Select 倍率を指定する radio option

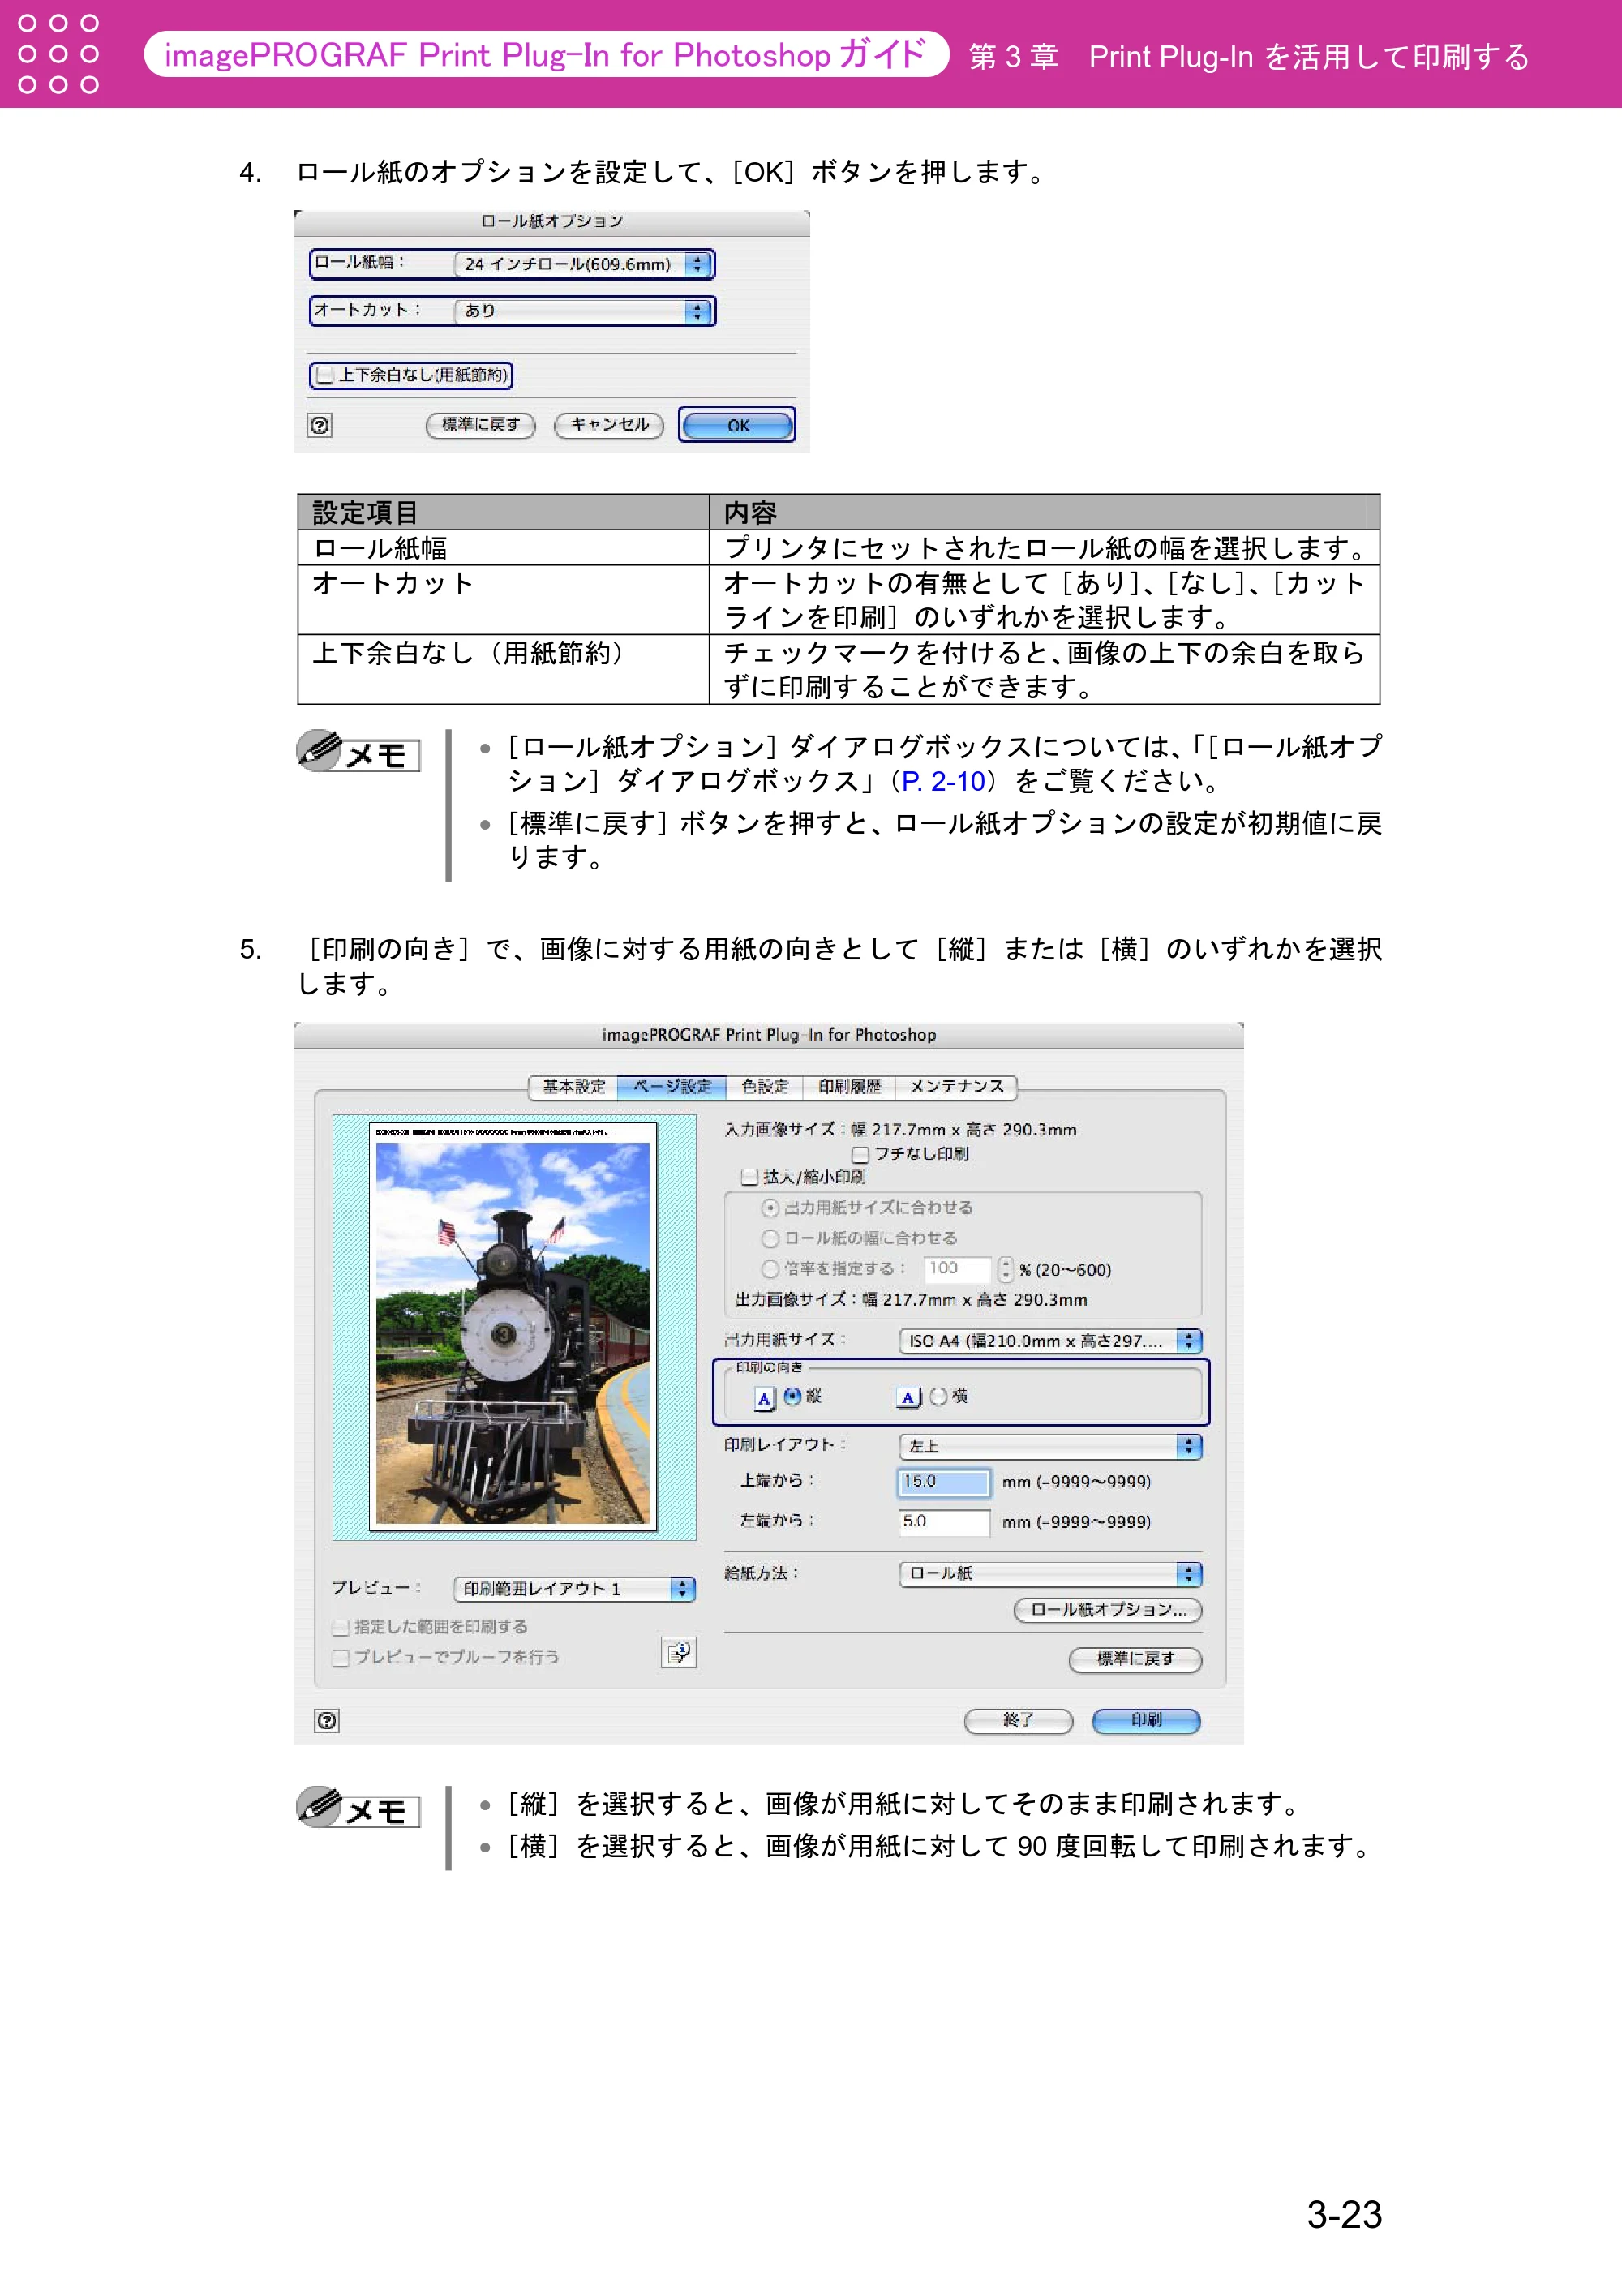pos(770,1268)
